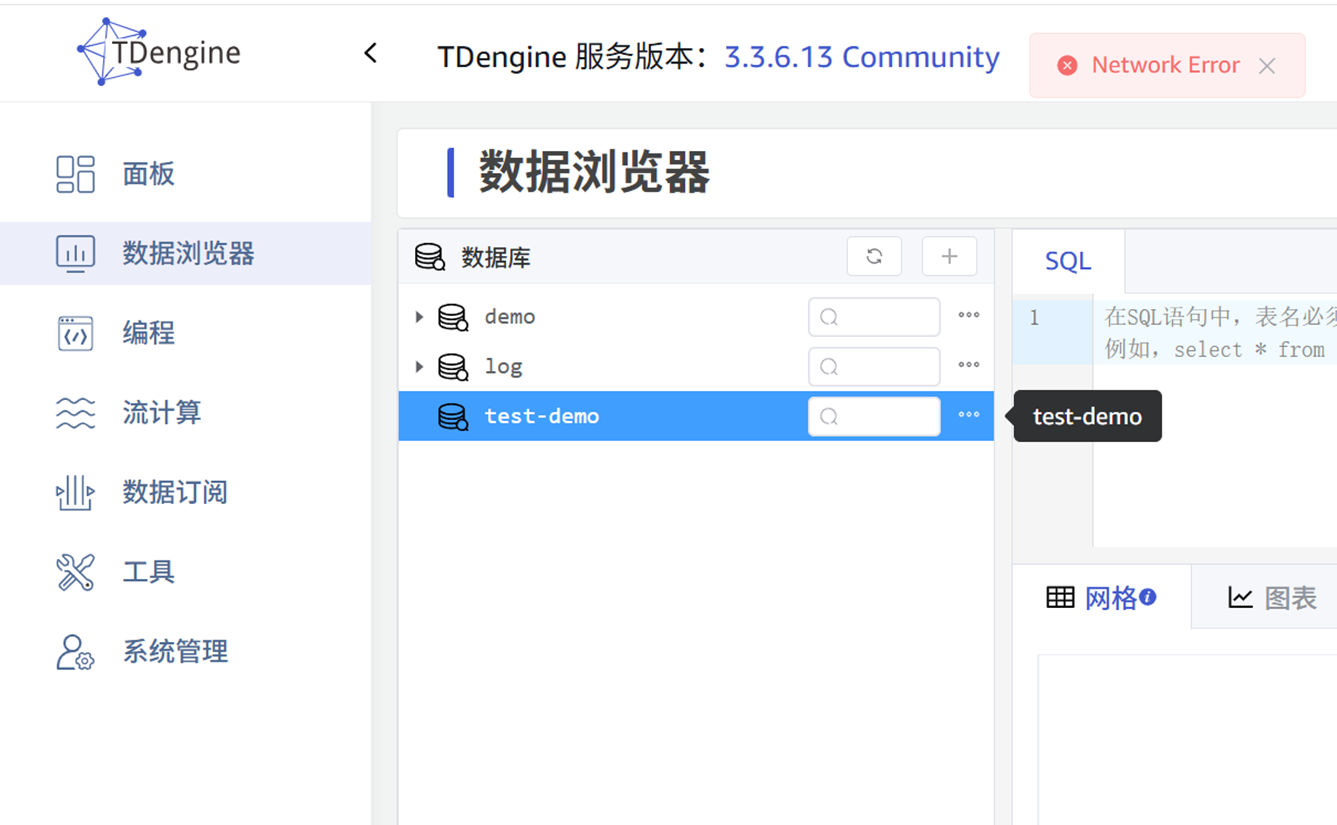Open 系统管理 system management
1337x825 pixels.
175,652
